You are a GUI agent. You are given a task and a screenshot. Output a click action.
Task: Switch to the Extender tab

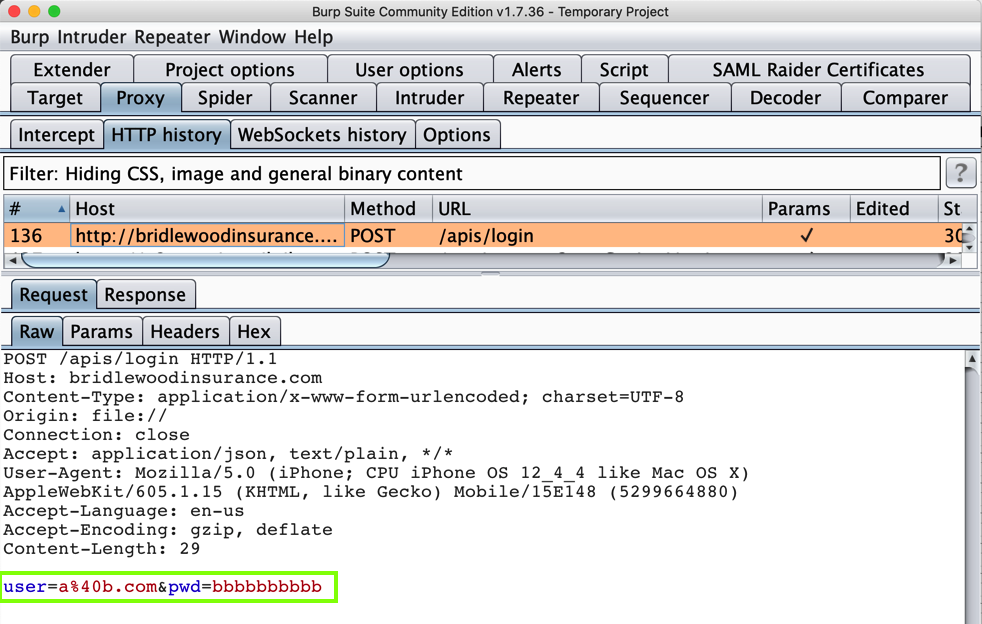pyautogui.click(x=71, y=69)
